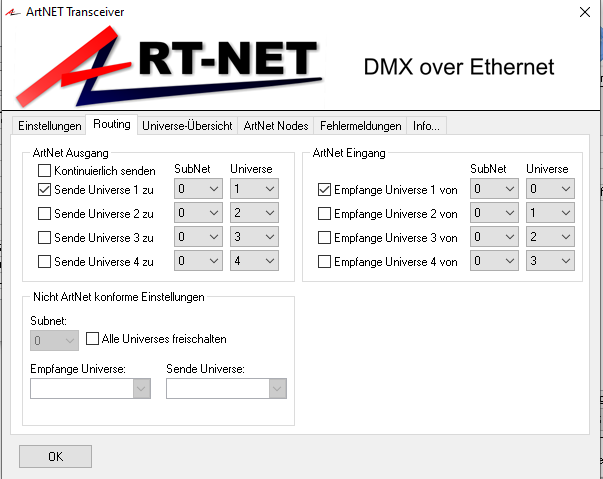
Task: Click 'Nicht ArtNet konforme Einstellungen' label
Action: 118,297
